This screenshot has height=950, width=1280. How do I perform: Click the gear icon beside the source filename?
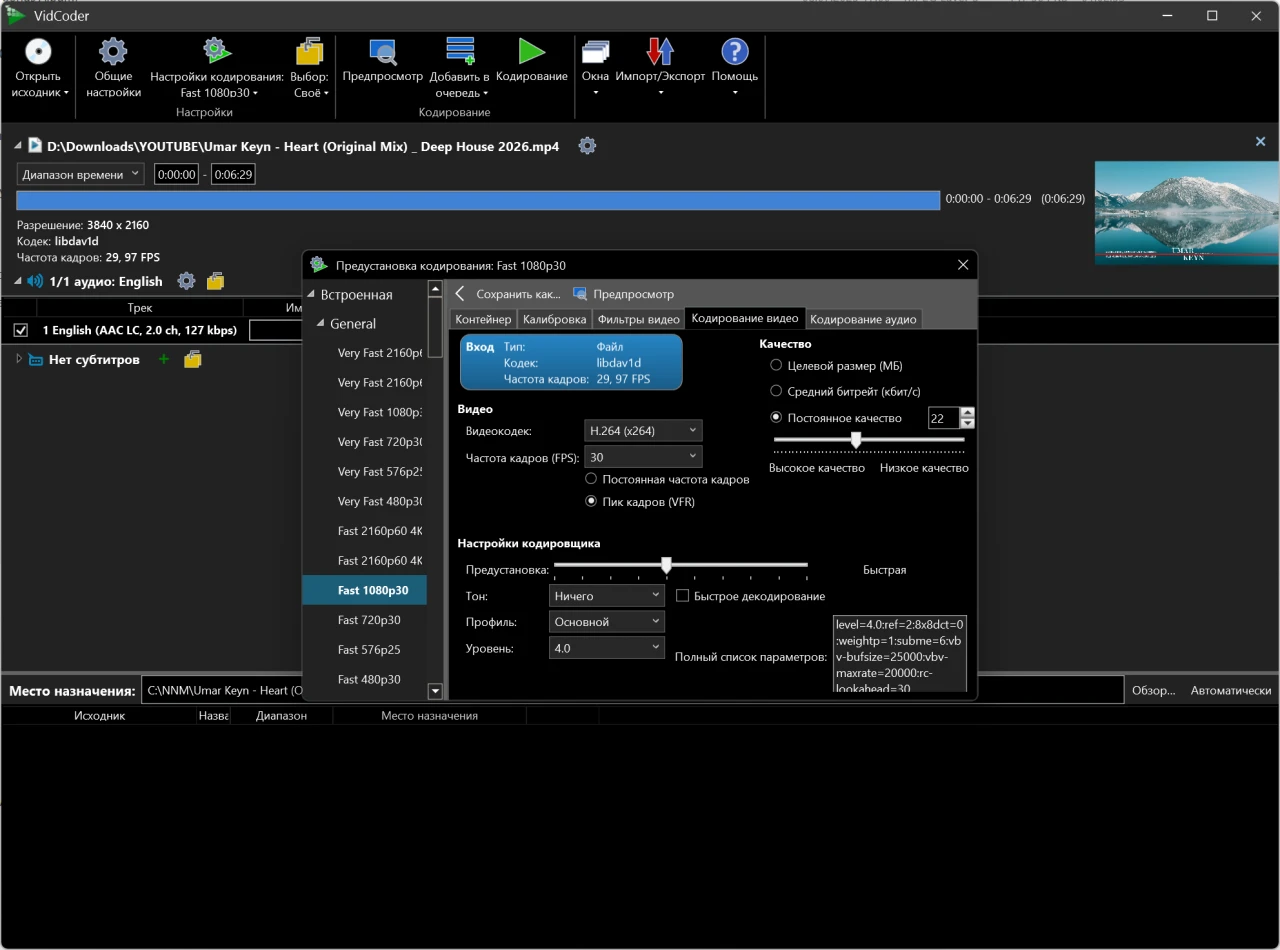click(x=587, y=146)
